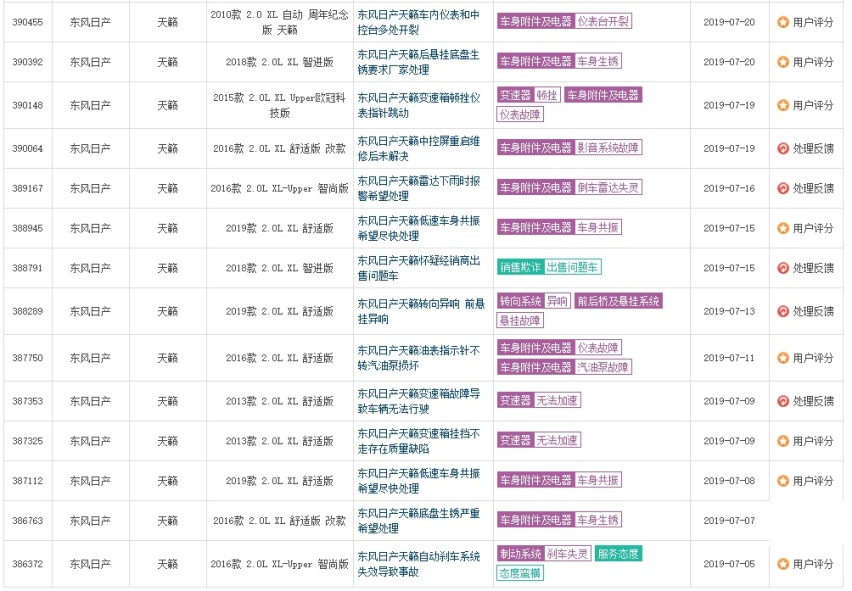This screenshot has height=591, width=852.
Task: Click the date 2019-07-11
Action: point(729,358)
